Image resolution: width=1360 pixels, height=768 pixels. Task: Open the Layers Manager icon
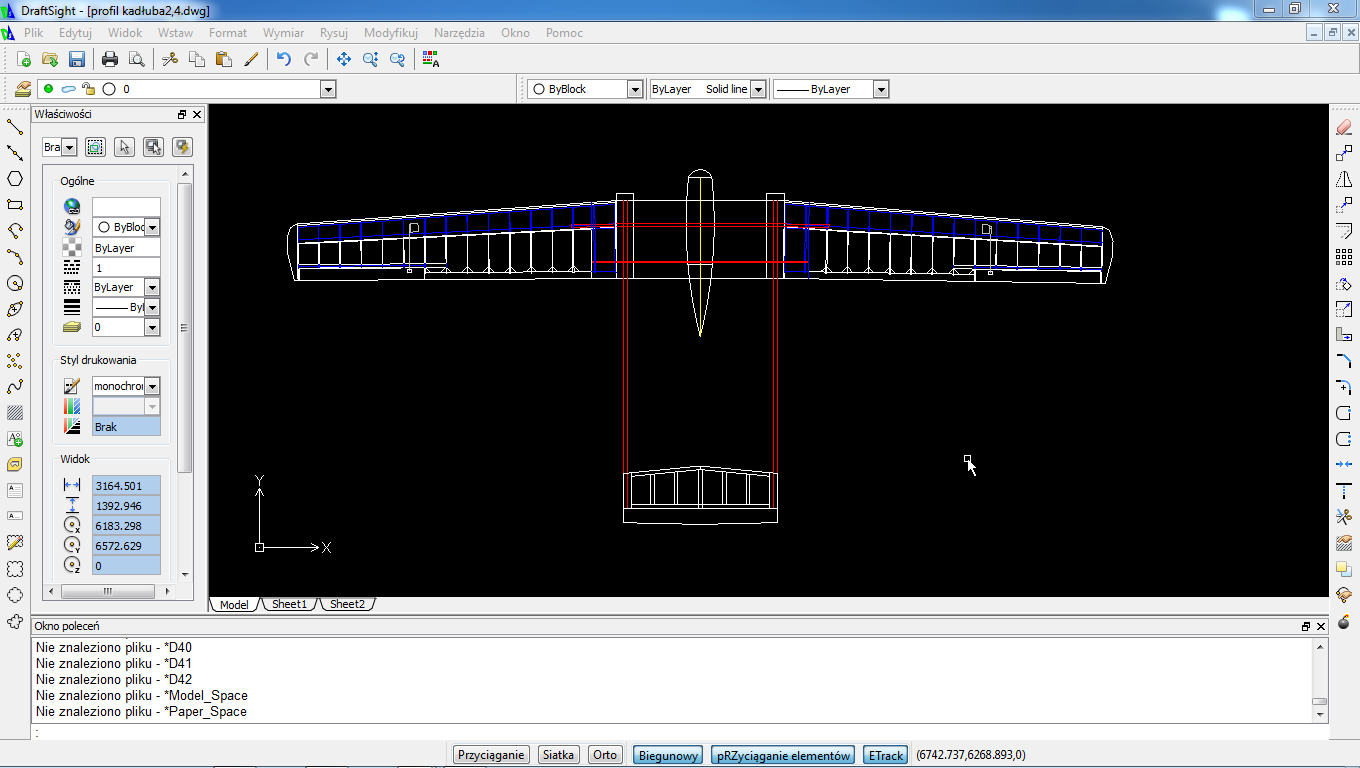click(22, 89)
